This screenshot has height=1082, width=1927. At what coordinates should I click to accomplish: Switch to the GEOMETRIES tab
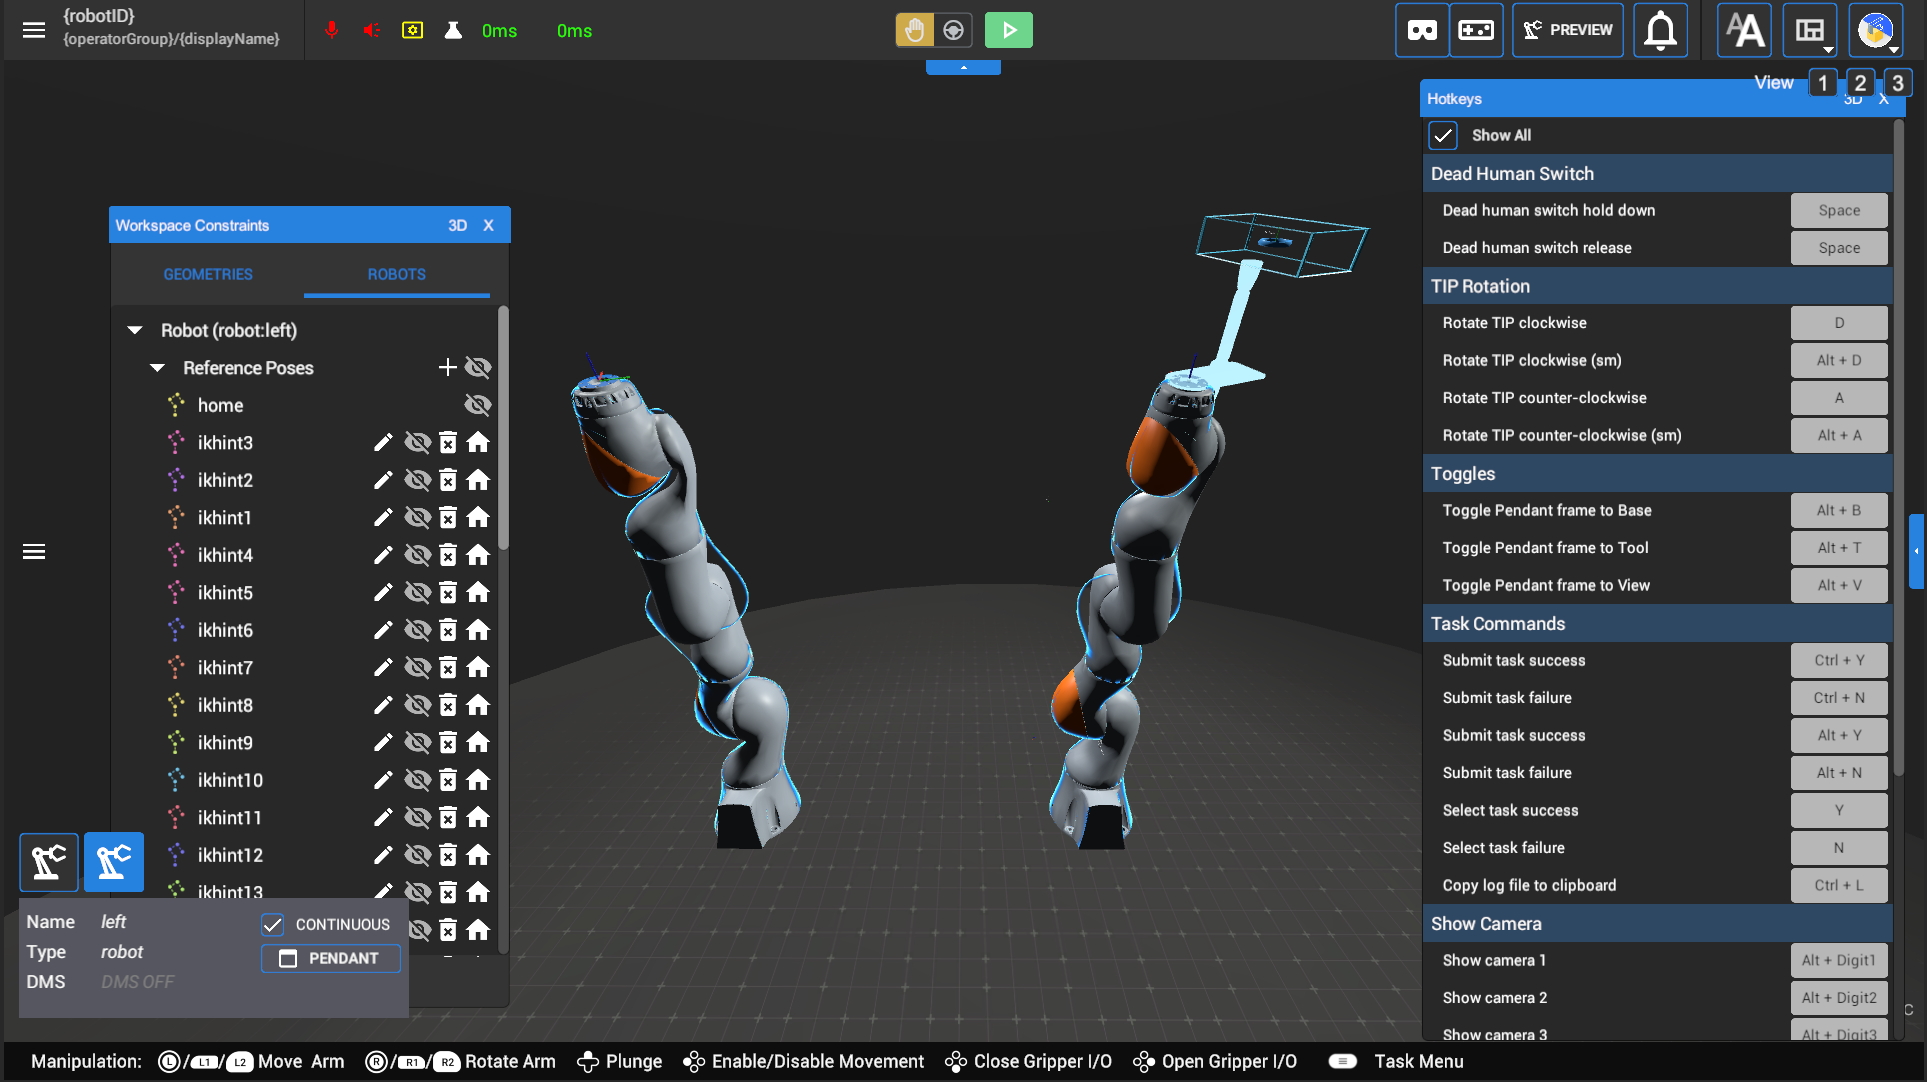click(208, 274)
